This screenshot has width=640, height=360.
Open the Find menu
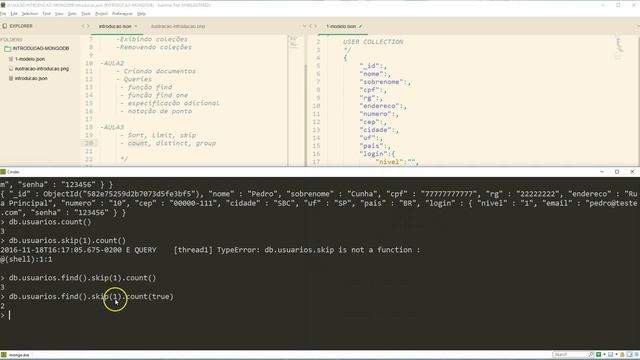coord(47,13)
